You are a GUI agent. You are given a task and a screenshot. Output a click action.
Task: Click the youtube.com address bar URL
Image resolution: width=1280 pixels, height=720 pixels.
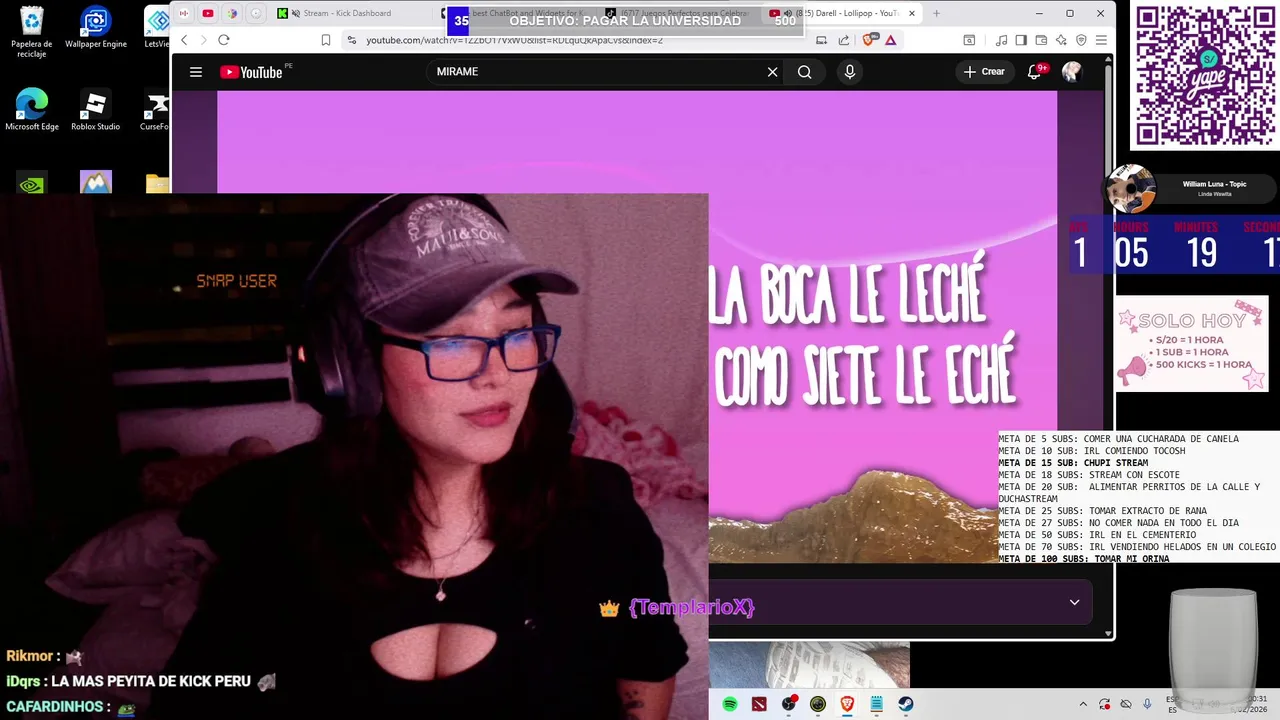click(x=514, y=40)
